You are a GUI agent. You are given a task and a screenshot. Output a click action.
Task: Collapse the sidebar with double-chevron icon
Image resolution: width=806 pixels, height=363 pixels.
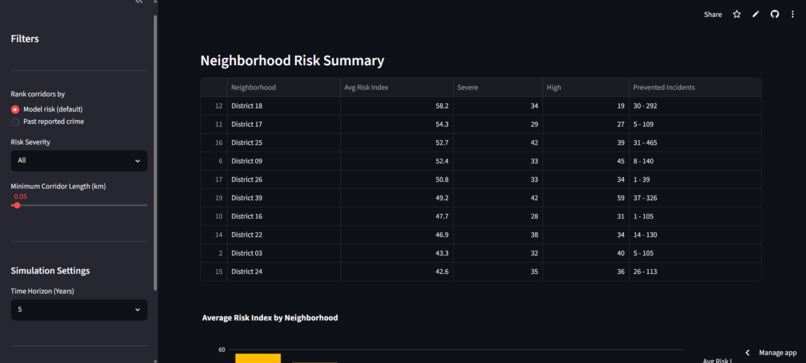tap(138, 2)
